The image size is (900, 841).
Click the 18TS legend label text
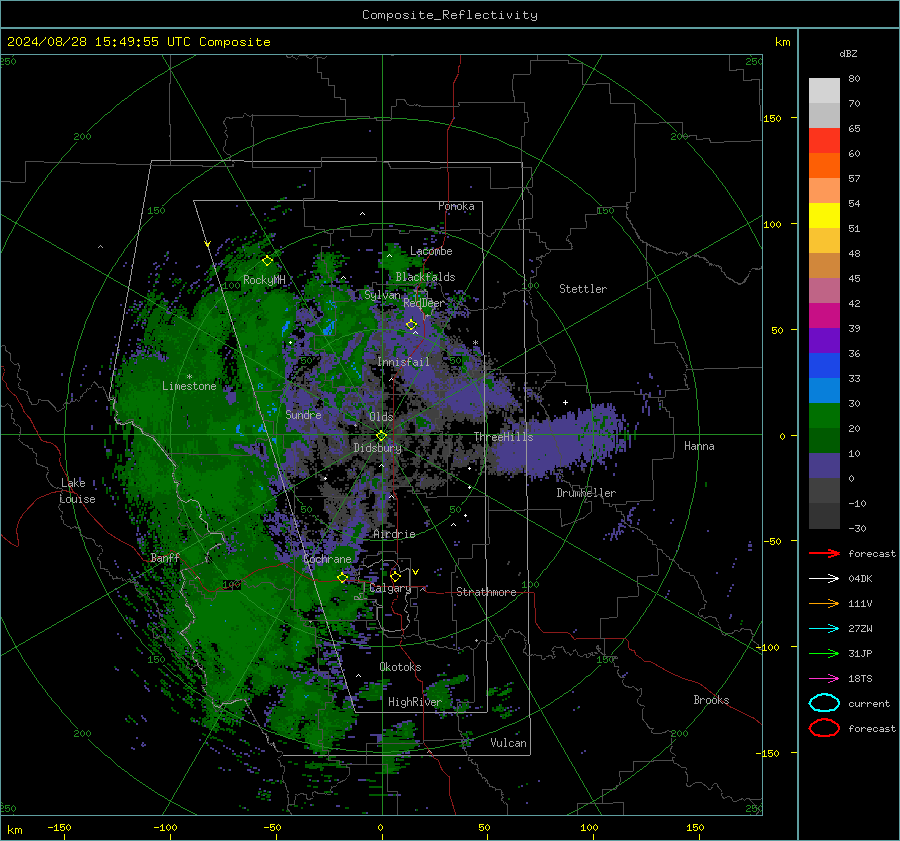[860, 679]
